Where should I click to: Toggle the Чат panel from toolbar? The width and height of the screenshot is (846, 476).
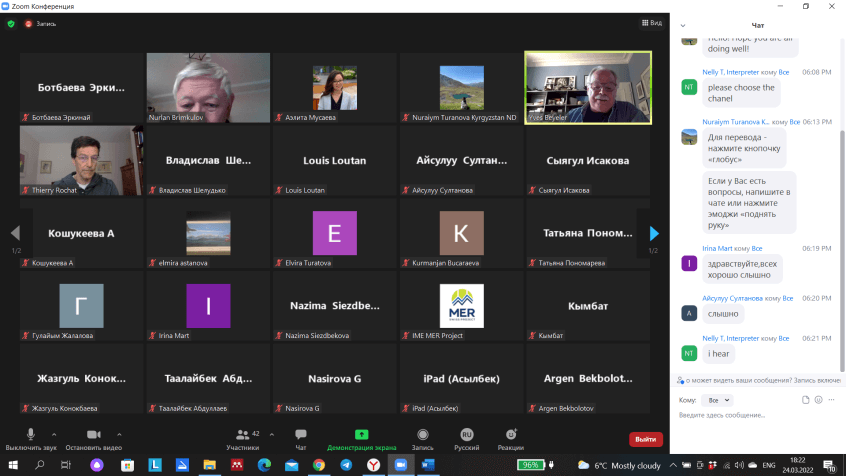point(300,437)
